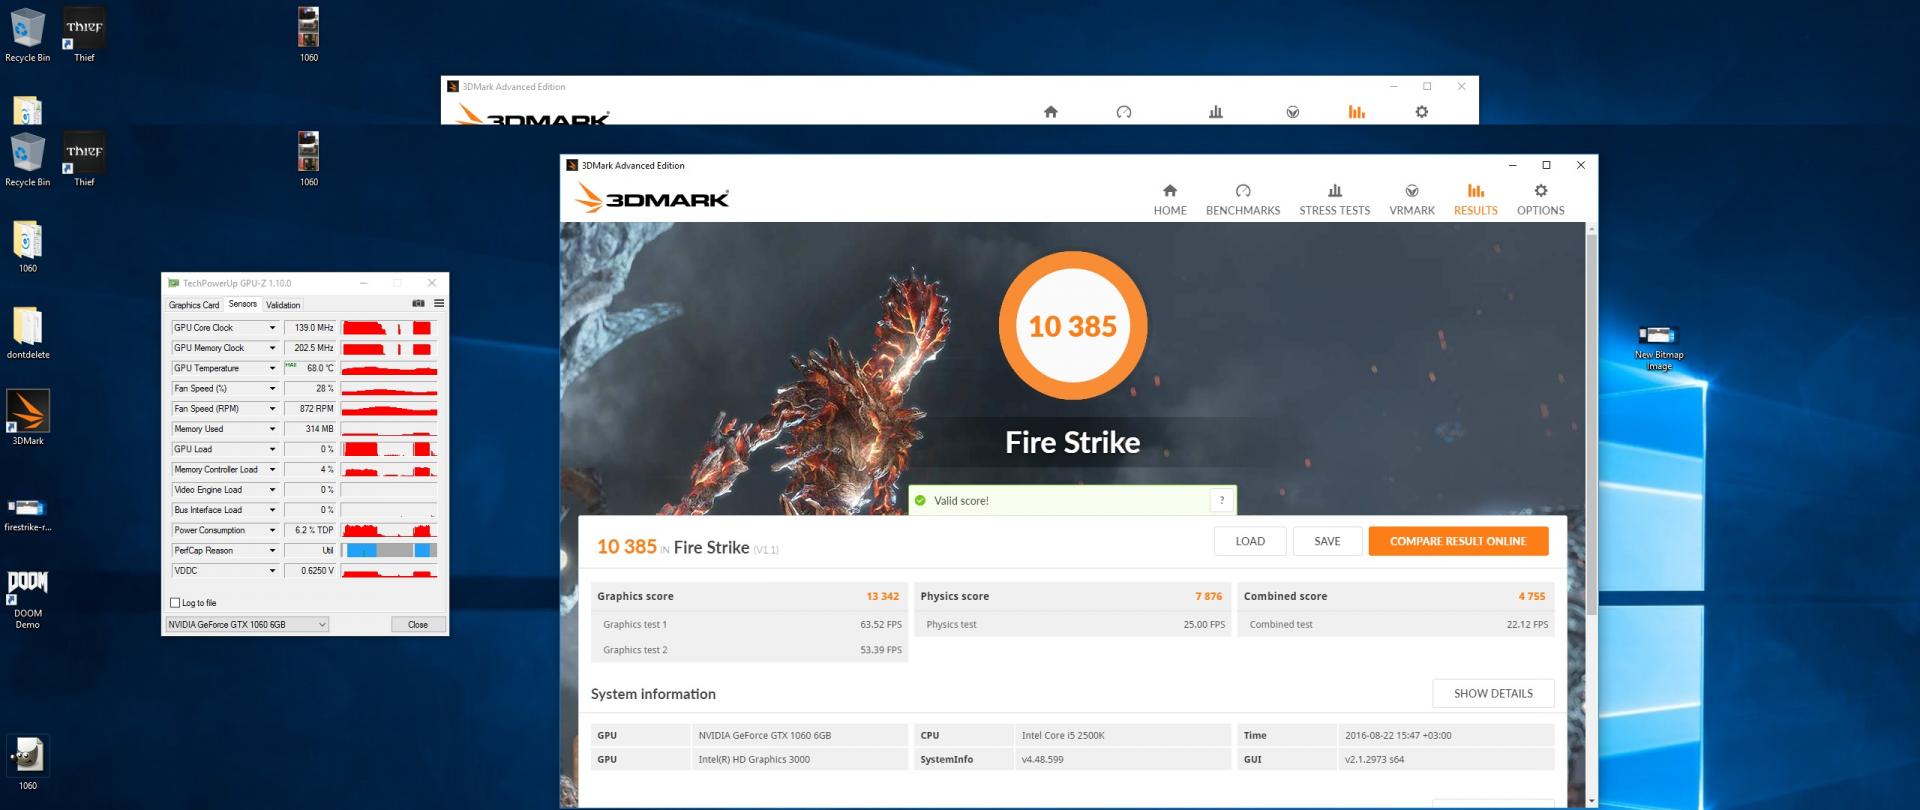
Task: Click the VRMark icon in background 3DMark window
Action: coord(1293,112)
